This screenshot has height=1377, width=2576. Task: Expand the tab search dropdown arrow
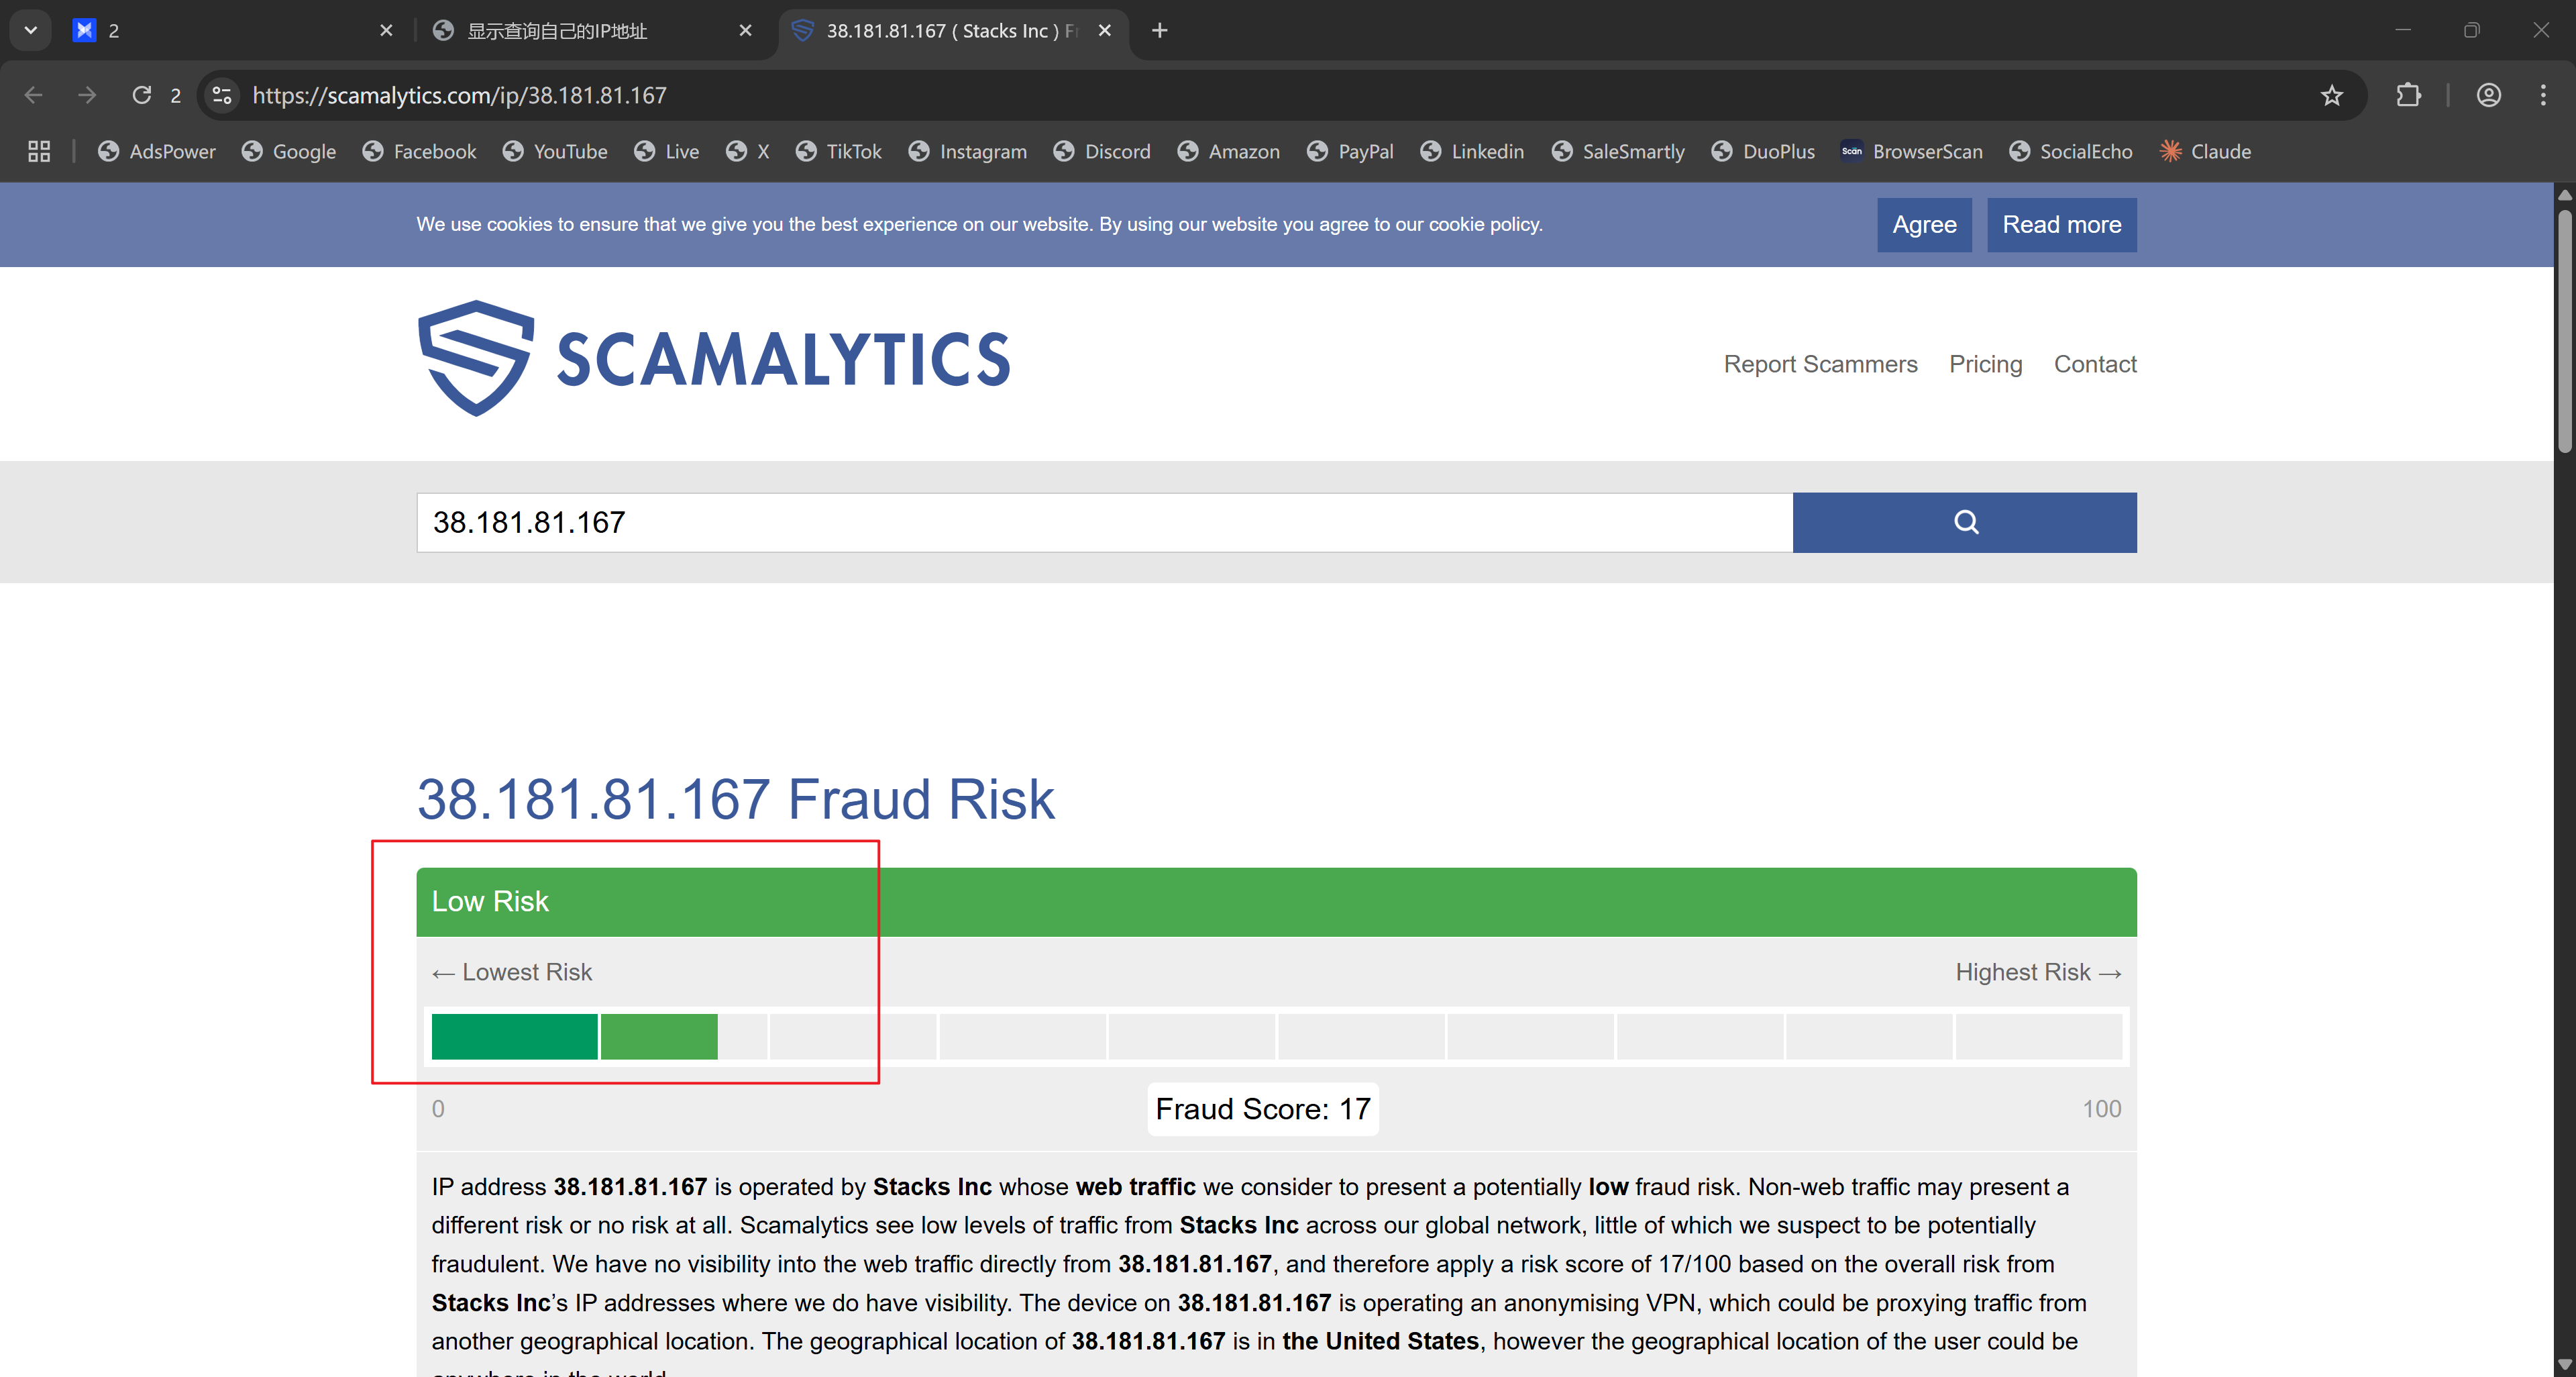tap(30, 30)
